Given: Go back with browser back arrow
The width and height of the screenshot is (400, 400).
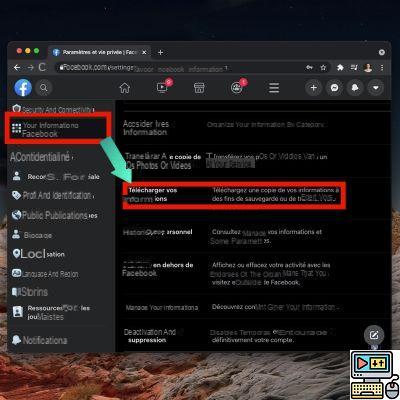Looking at the screenshot, I should tap(17, 68).
